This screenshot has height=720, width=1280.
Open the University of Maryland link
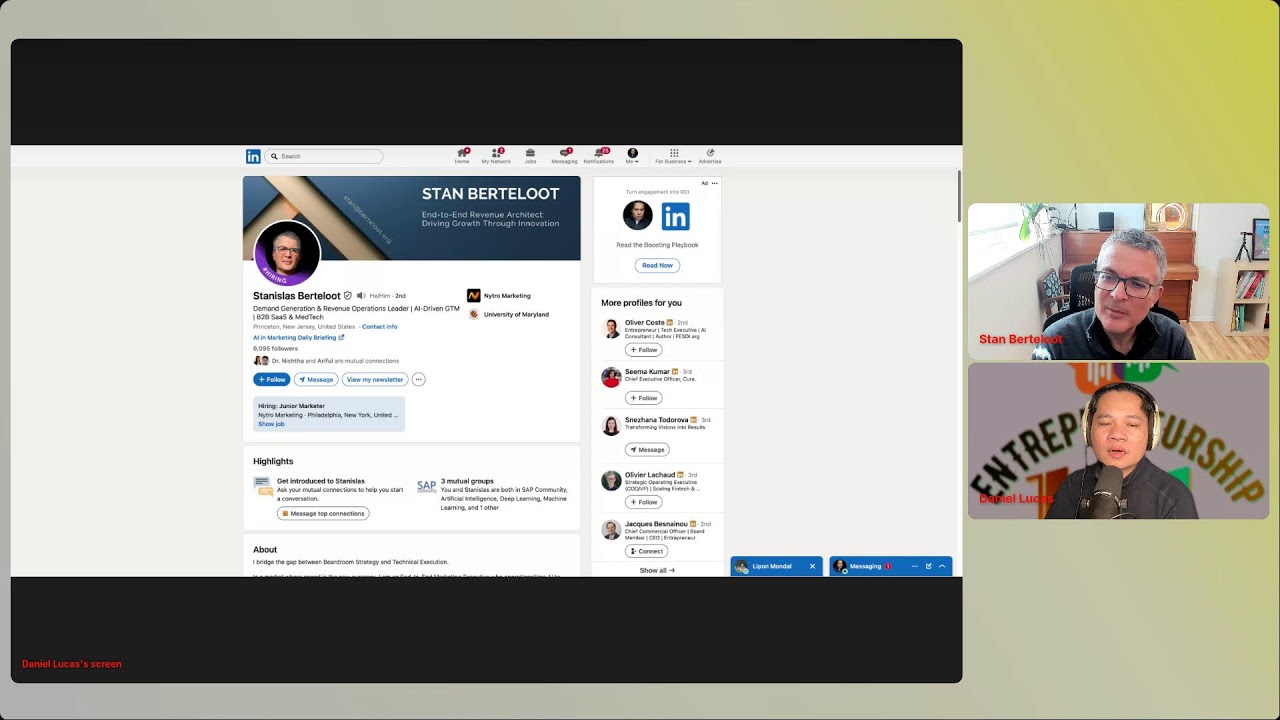(x=516, y=315)
